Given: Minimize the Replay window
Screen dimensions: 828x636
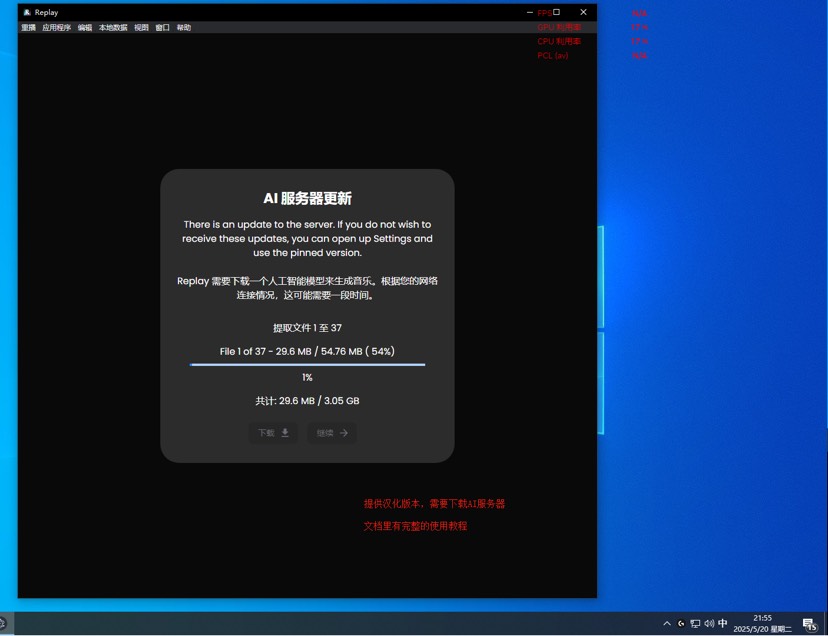Looking at the screenshot, I should (530, 12).
